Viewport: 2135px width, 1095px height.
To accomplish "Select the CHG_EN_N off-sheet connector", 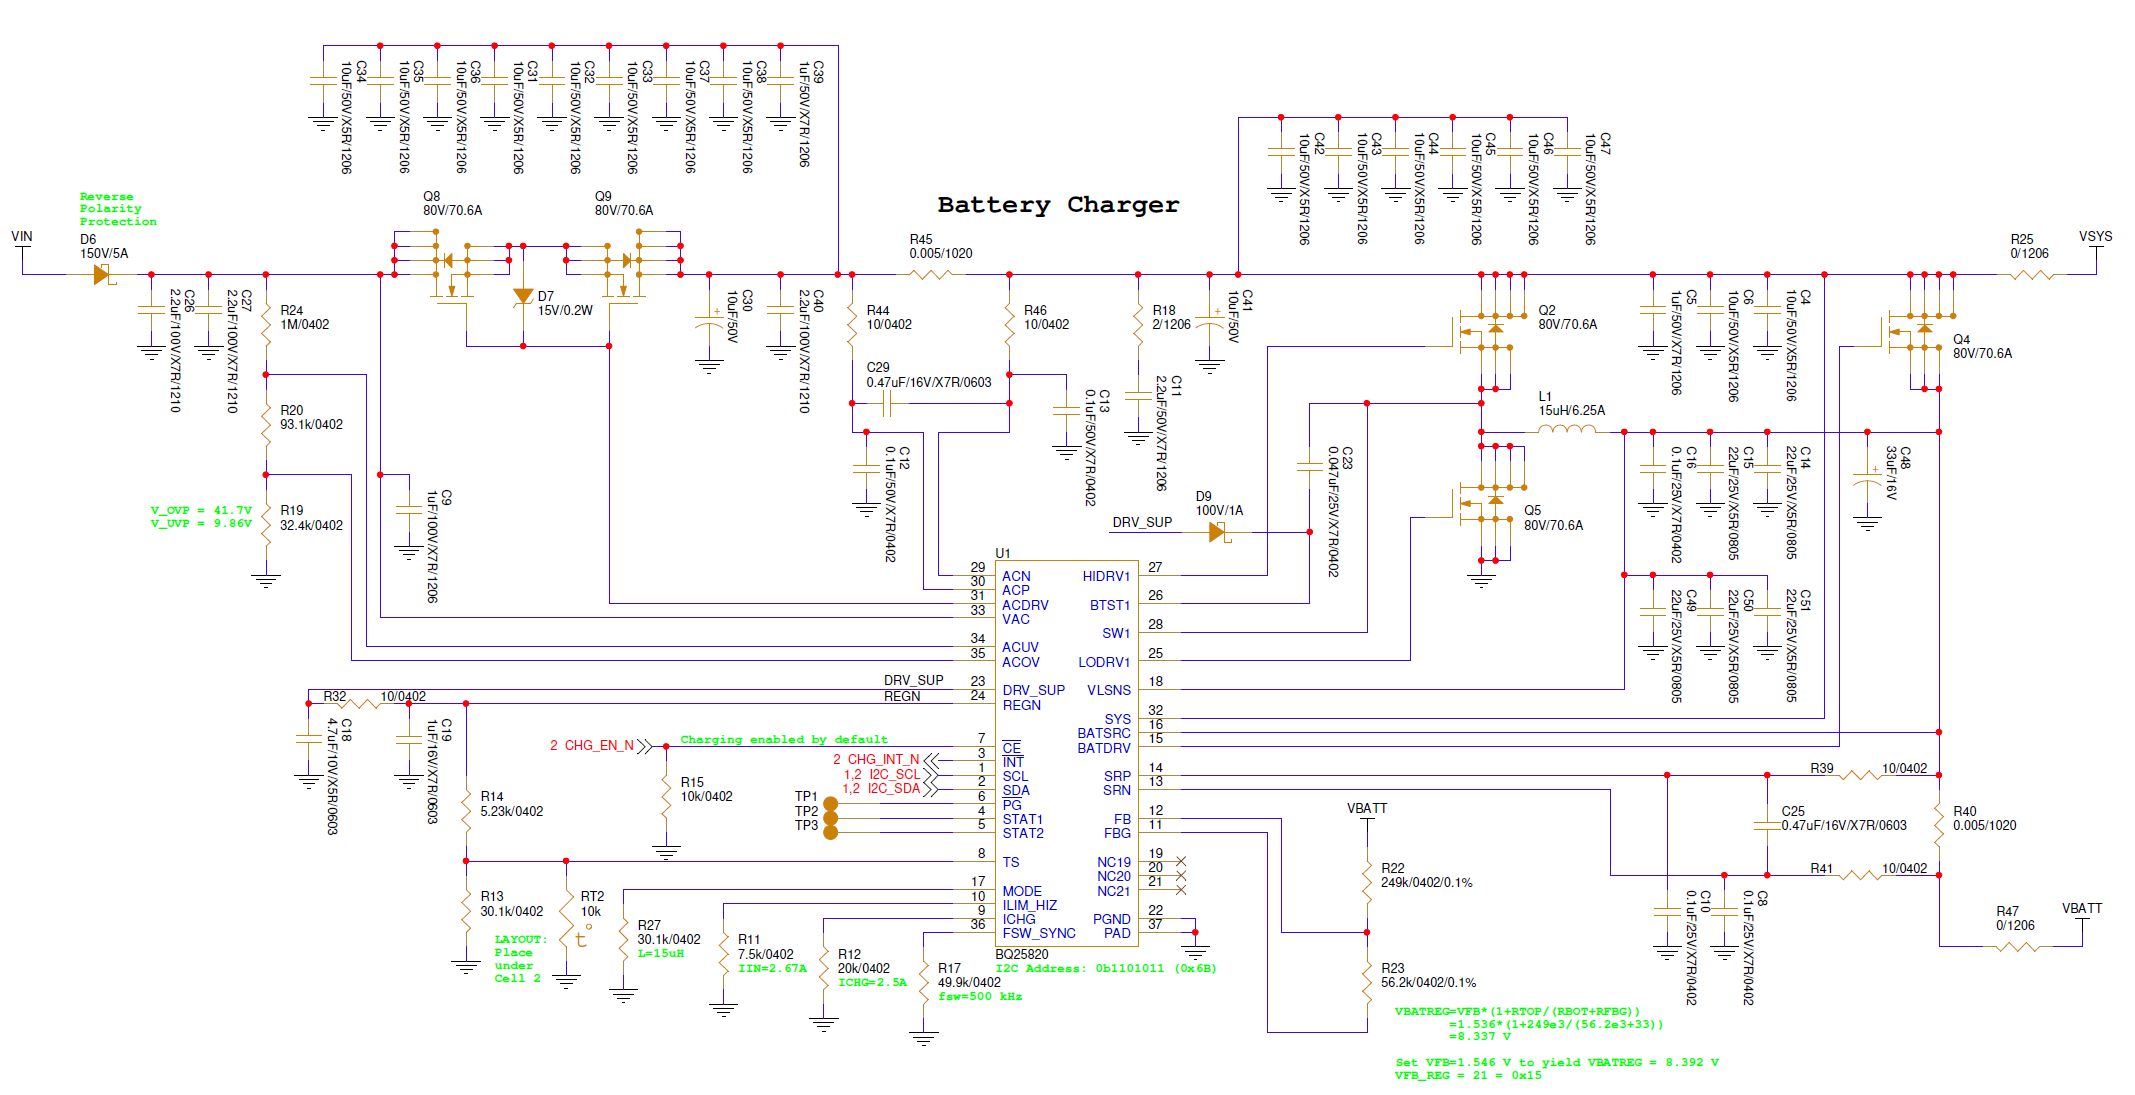I will [x=645, y=746].
